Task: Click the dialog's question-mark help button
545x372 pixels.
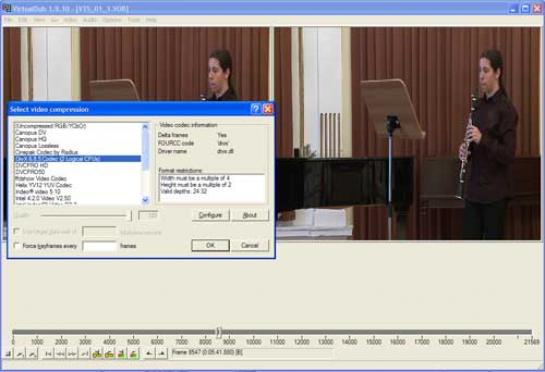Action: point(255,109)
